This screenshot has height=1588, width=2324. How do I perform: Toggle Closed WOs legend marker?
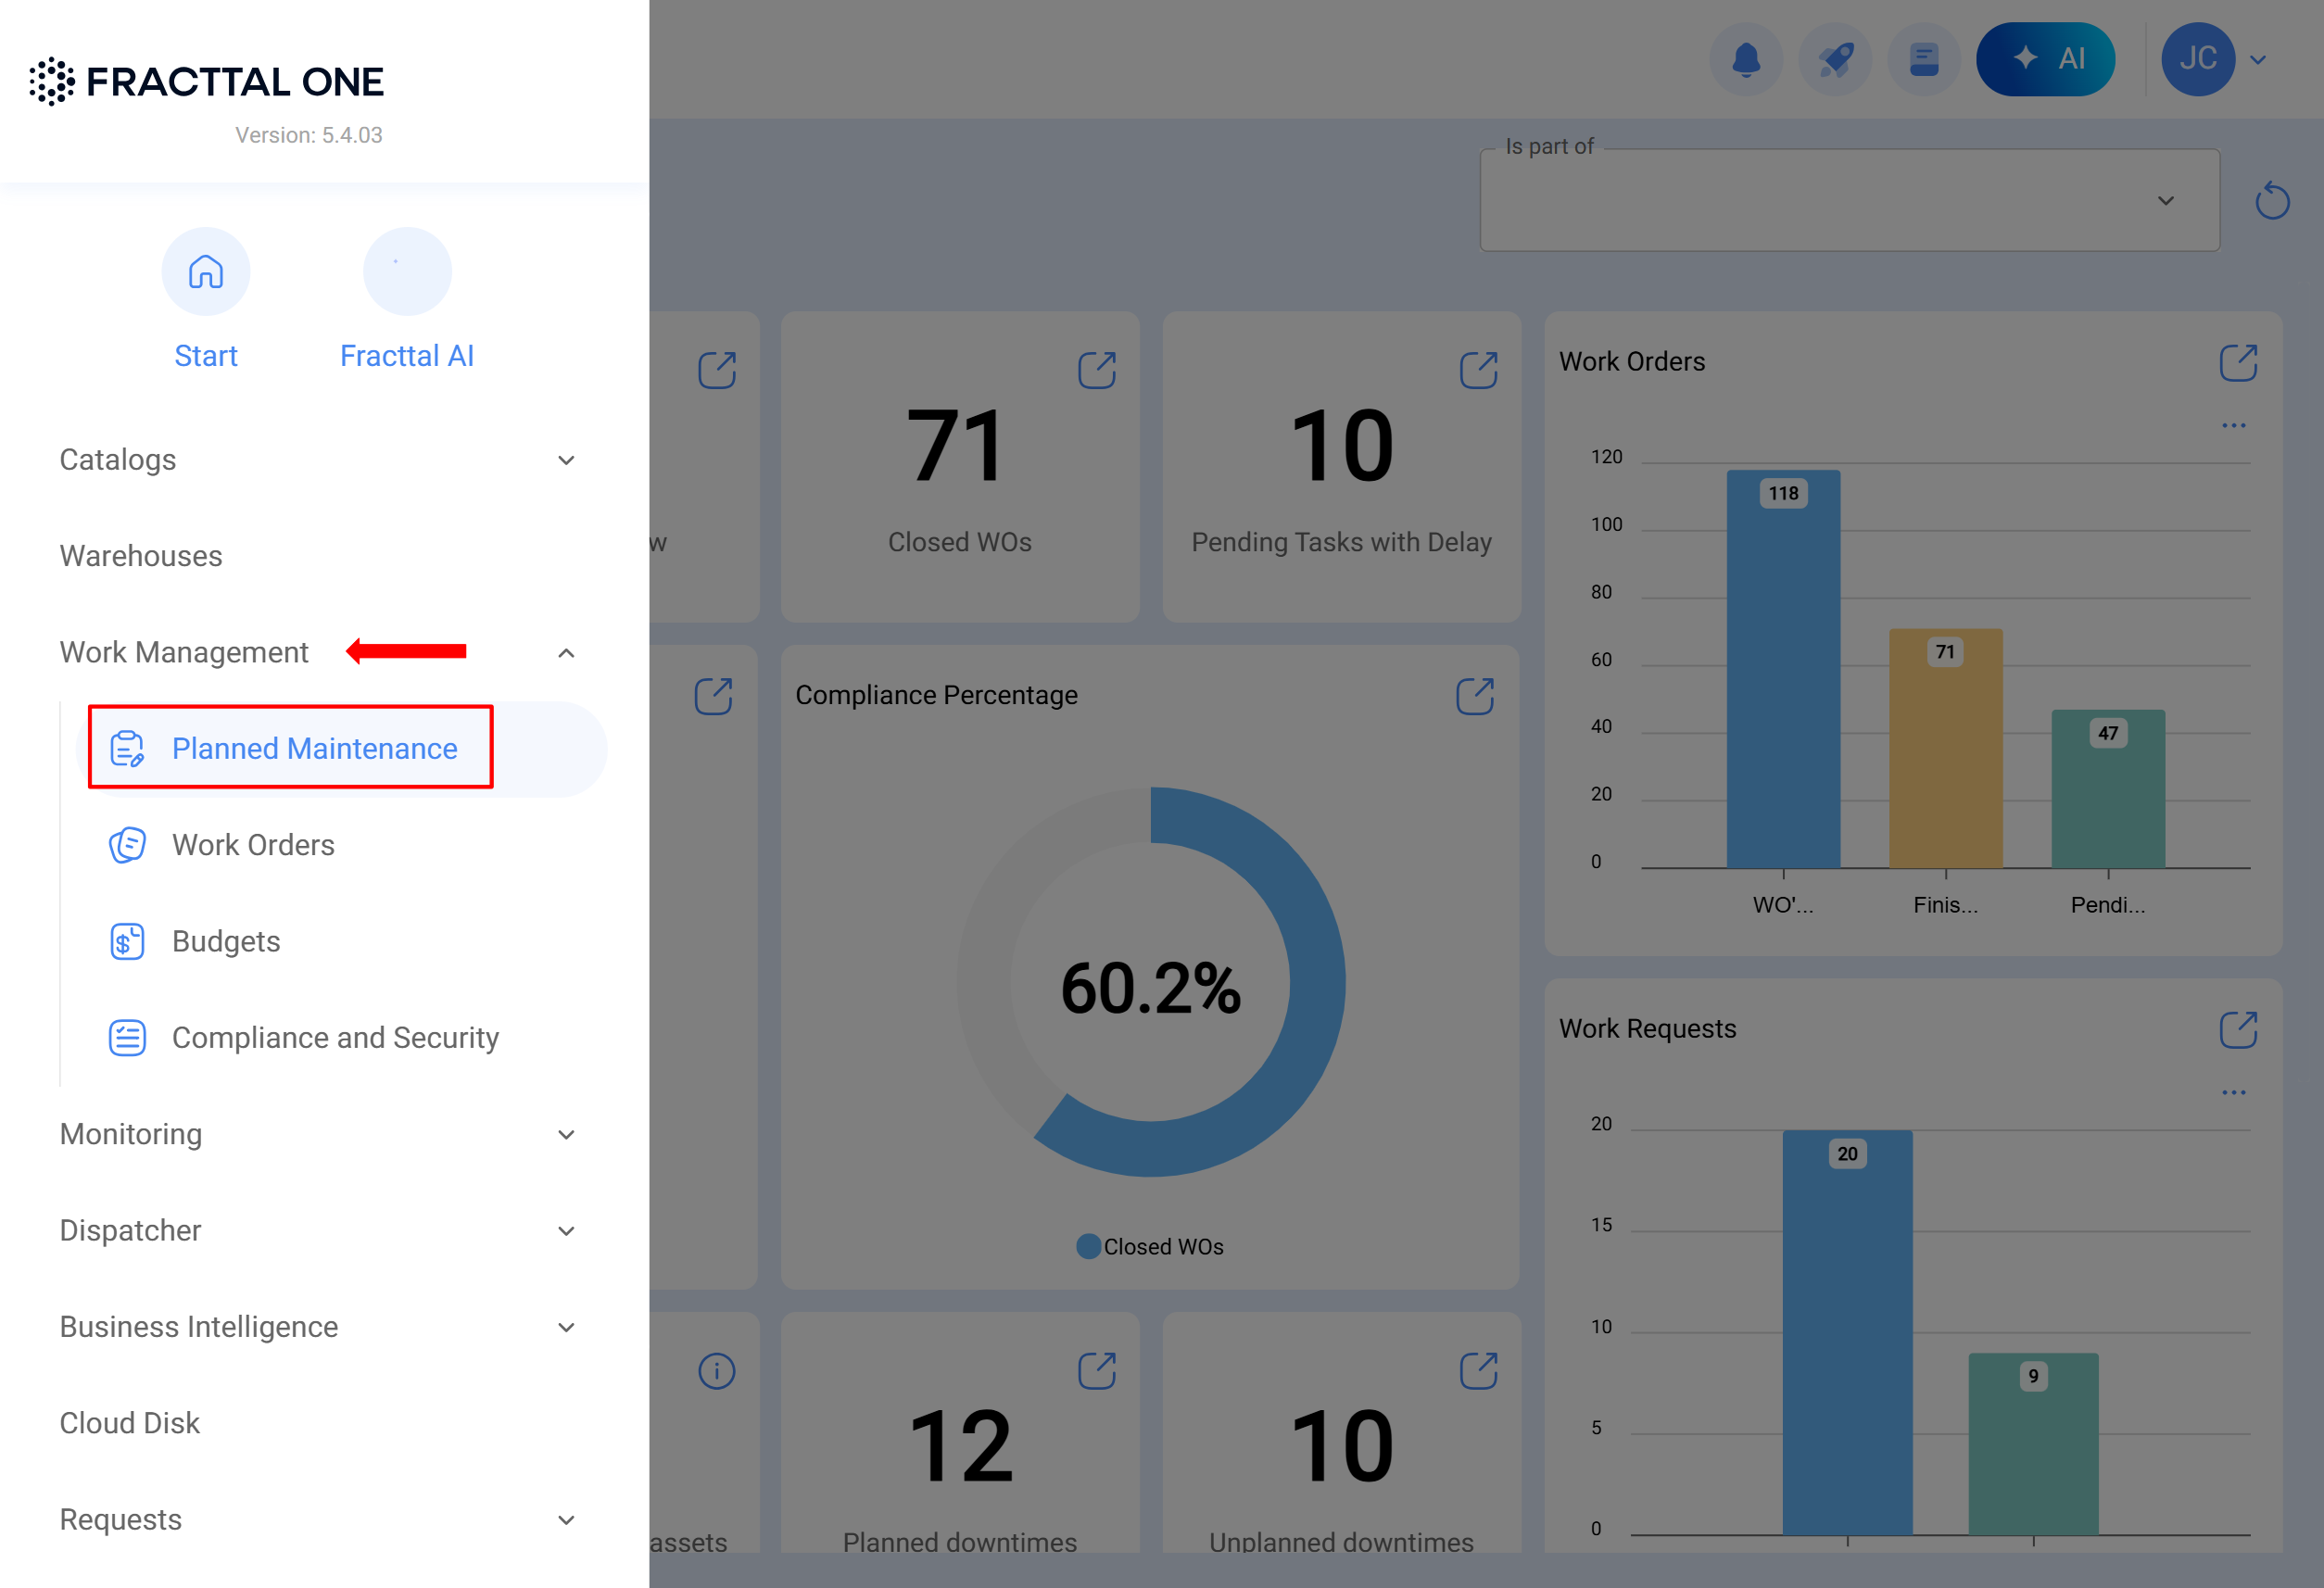(1088, 1247)
